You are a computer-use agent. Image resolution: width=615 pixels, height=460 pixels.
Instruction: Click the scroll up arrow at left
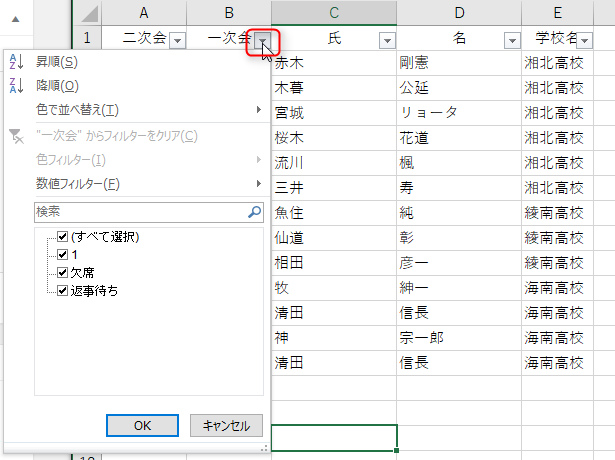click(16, 19)
